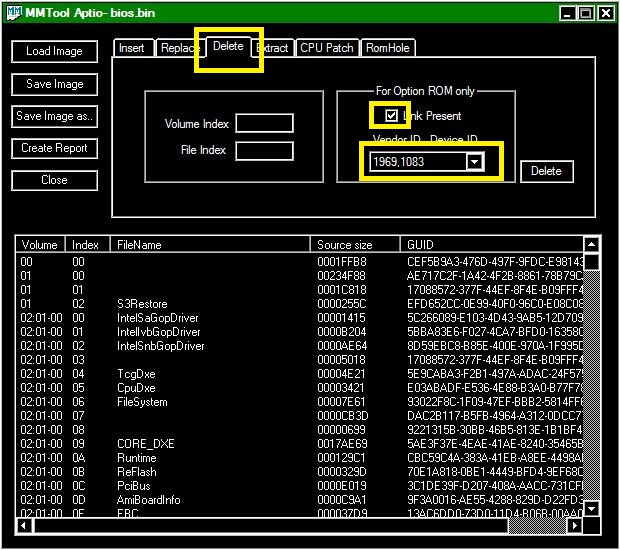
Task: Minimize the MMTool window
Action: [567, 13]
